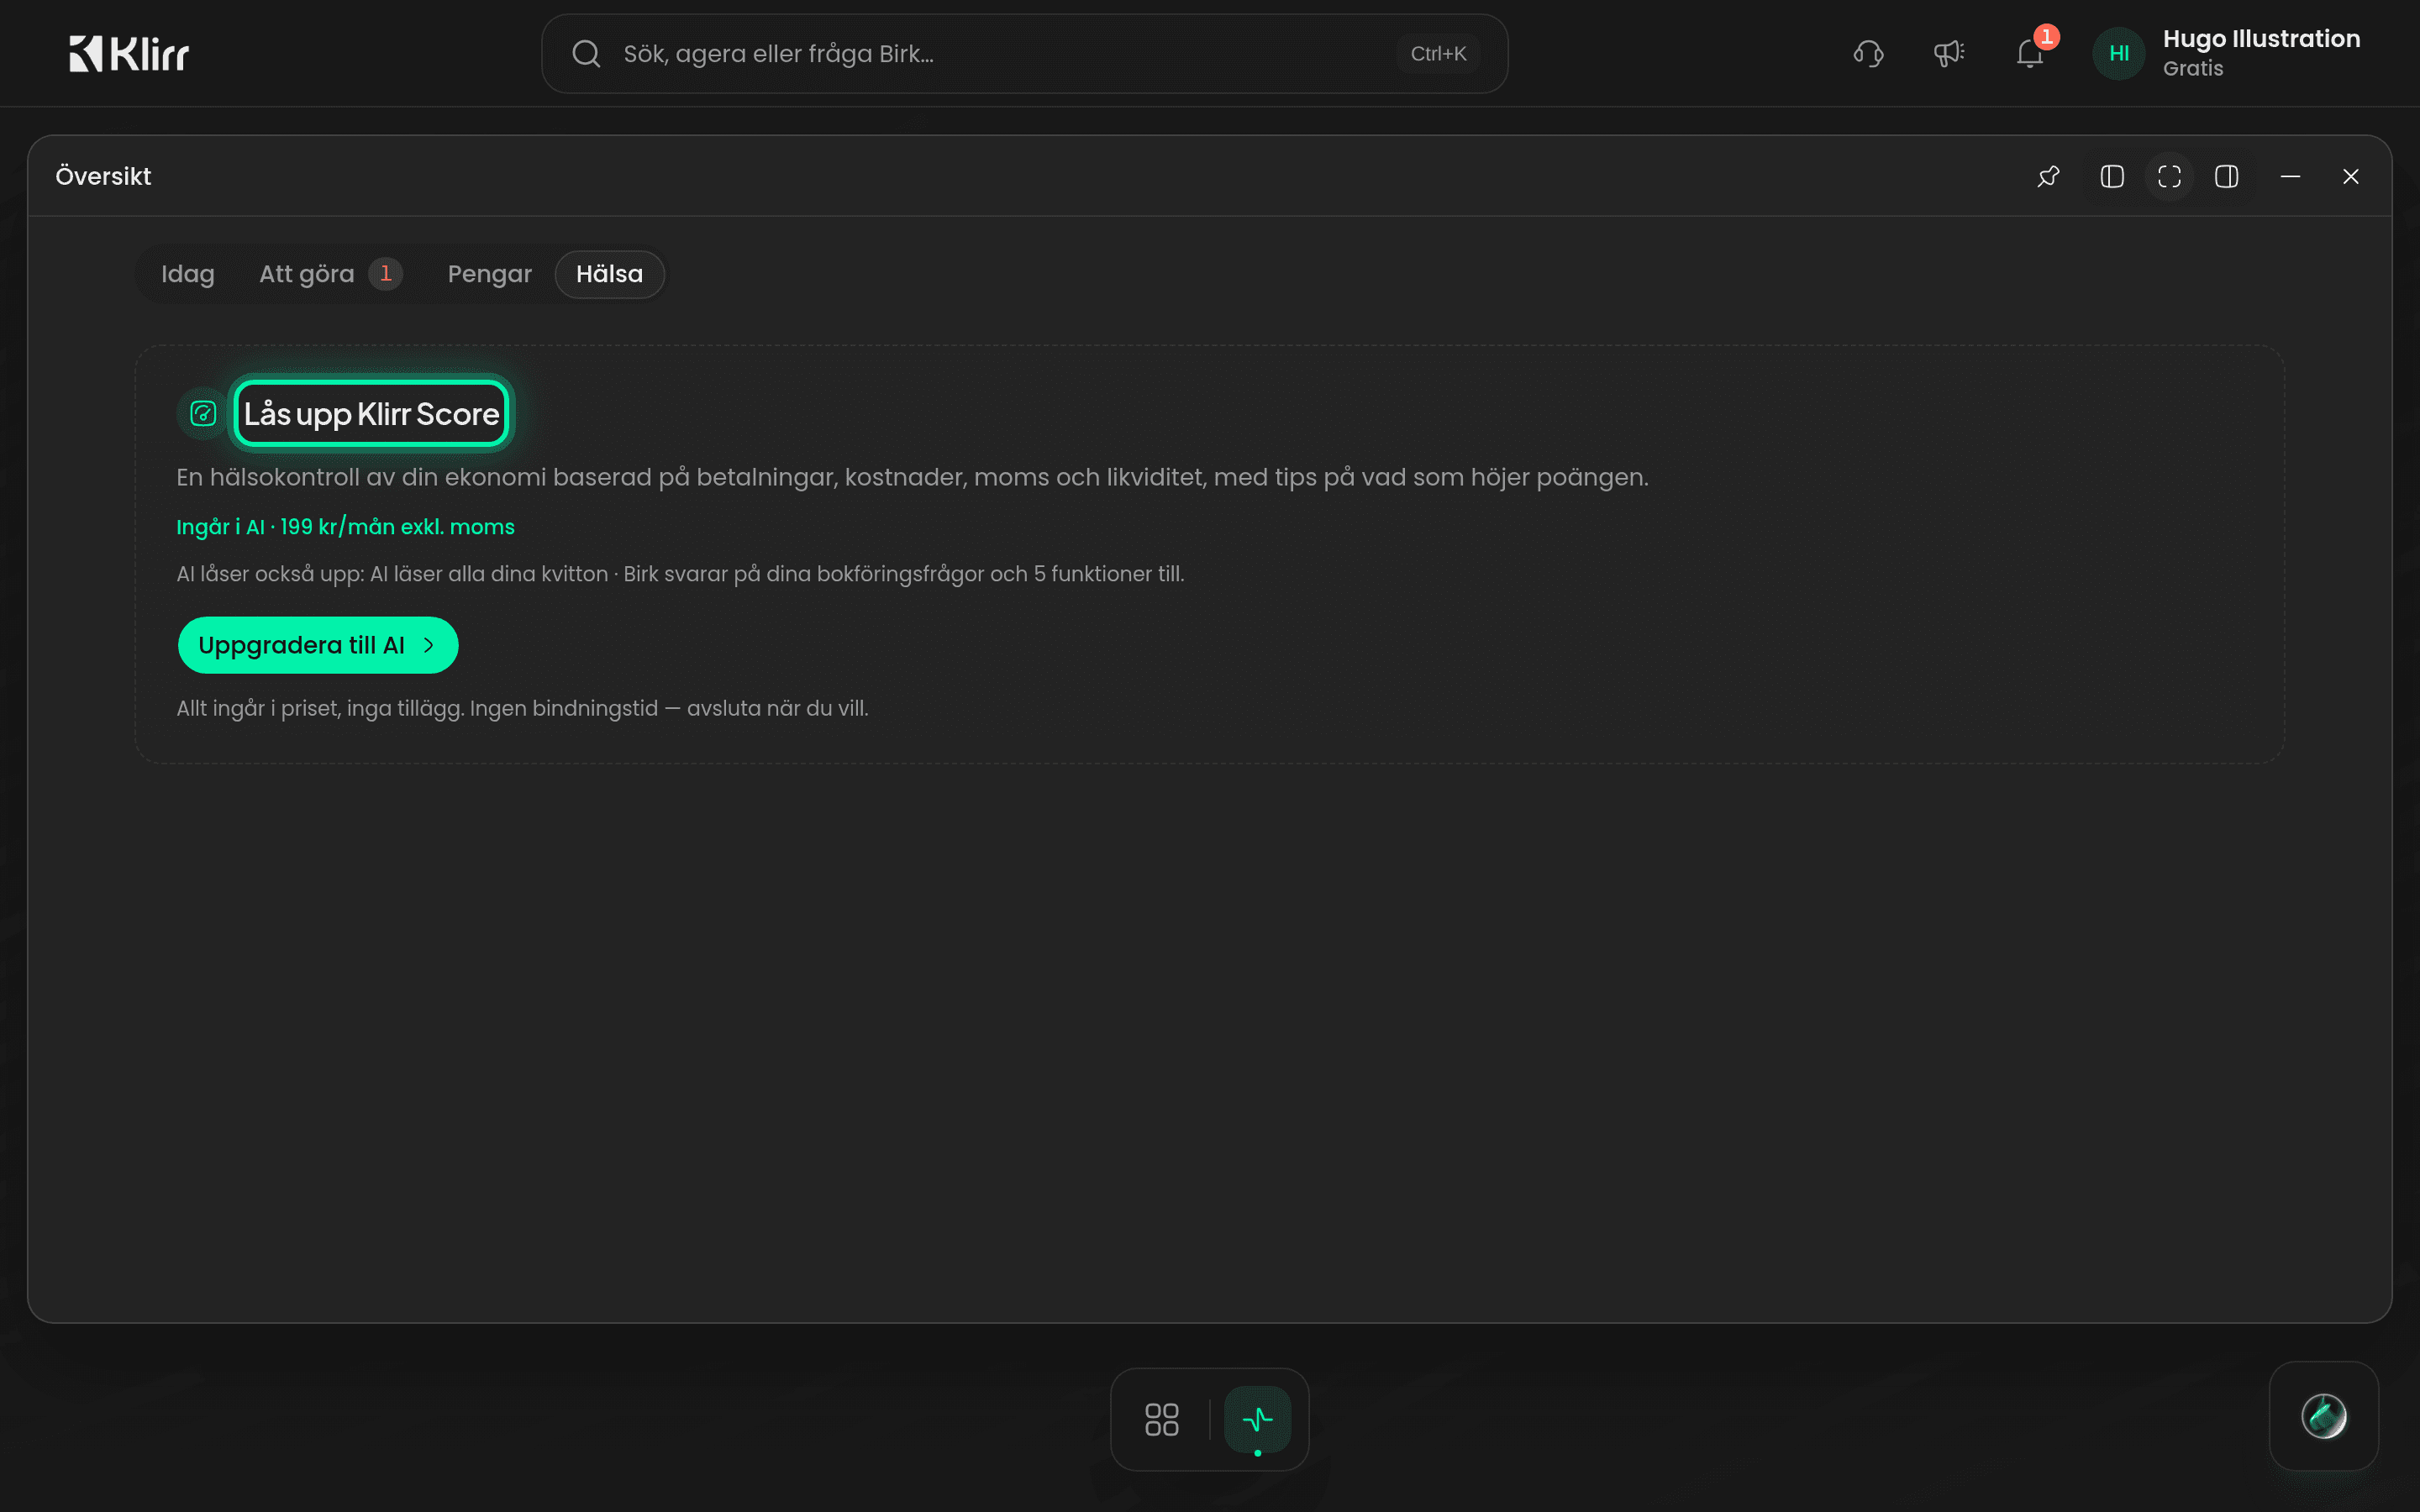Toggle fullscreen for Översikt window
Image resolution: width=2420 pixels, height=1512 pixels.
(2169, 177)
